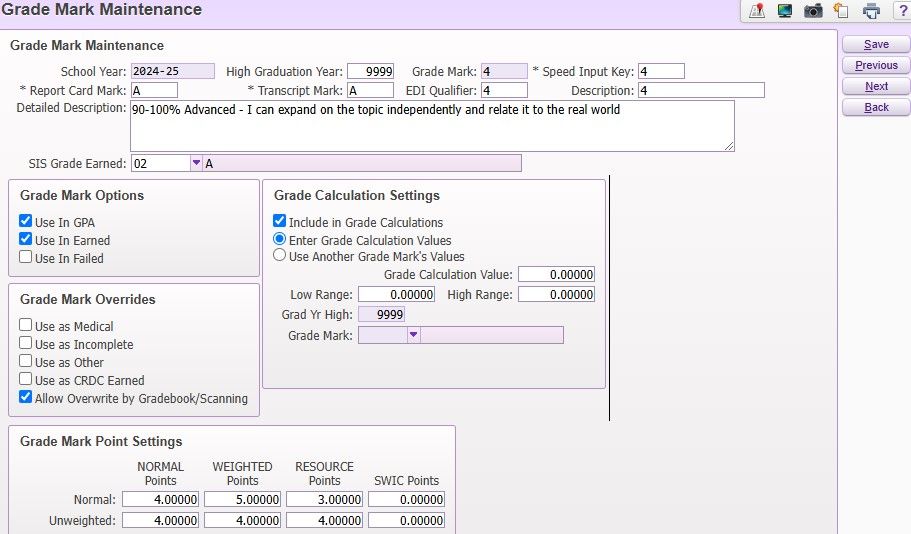Click the Next button

[876, 87]
